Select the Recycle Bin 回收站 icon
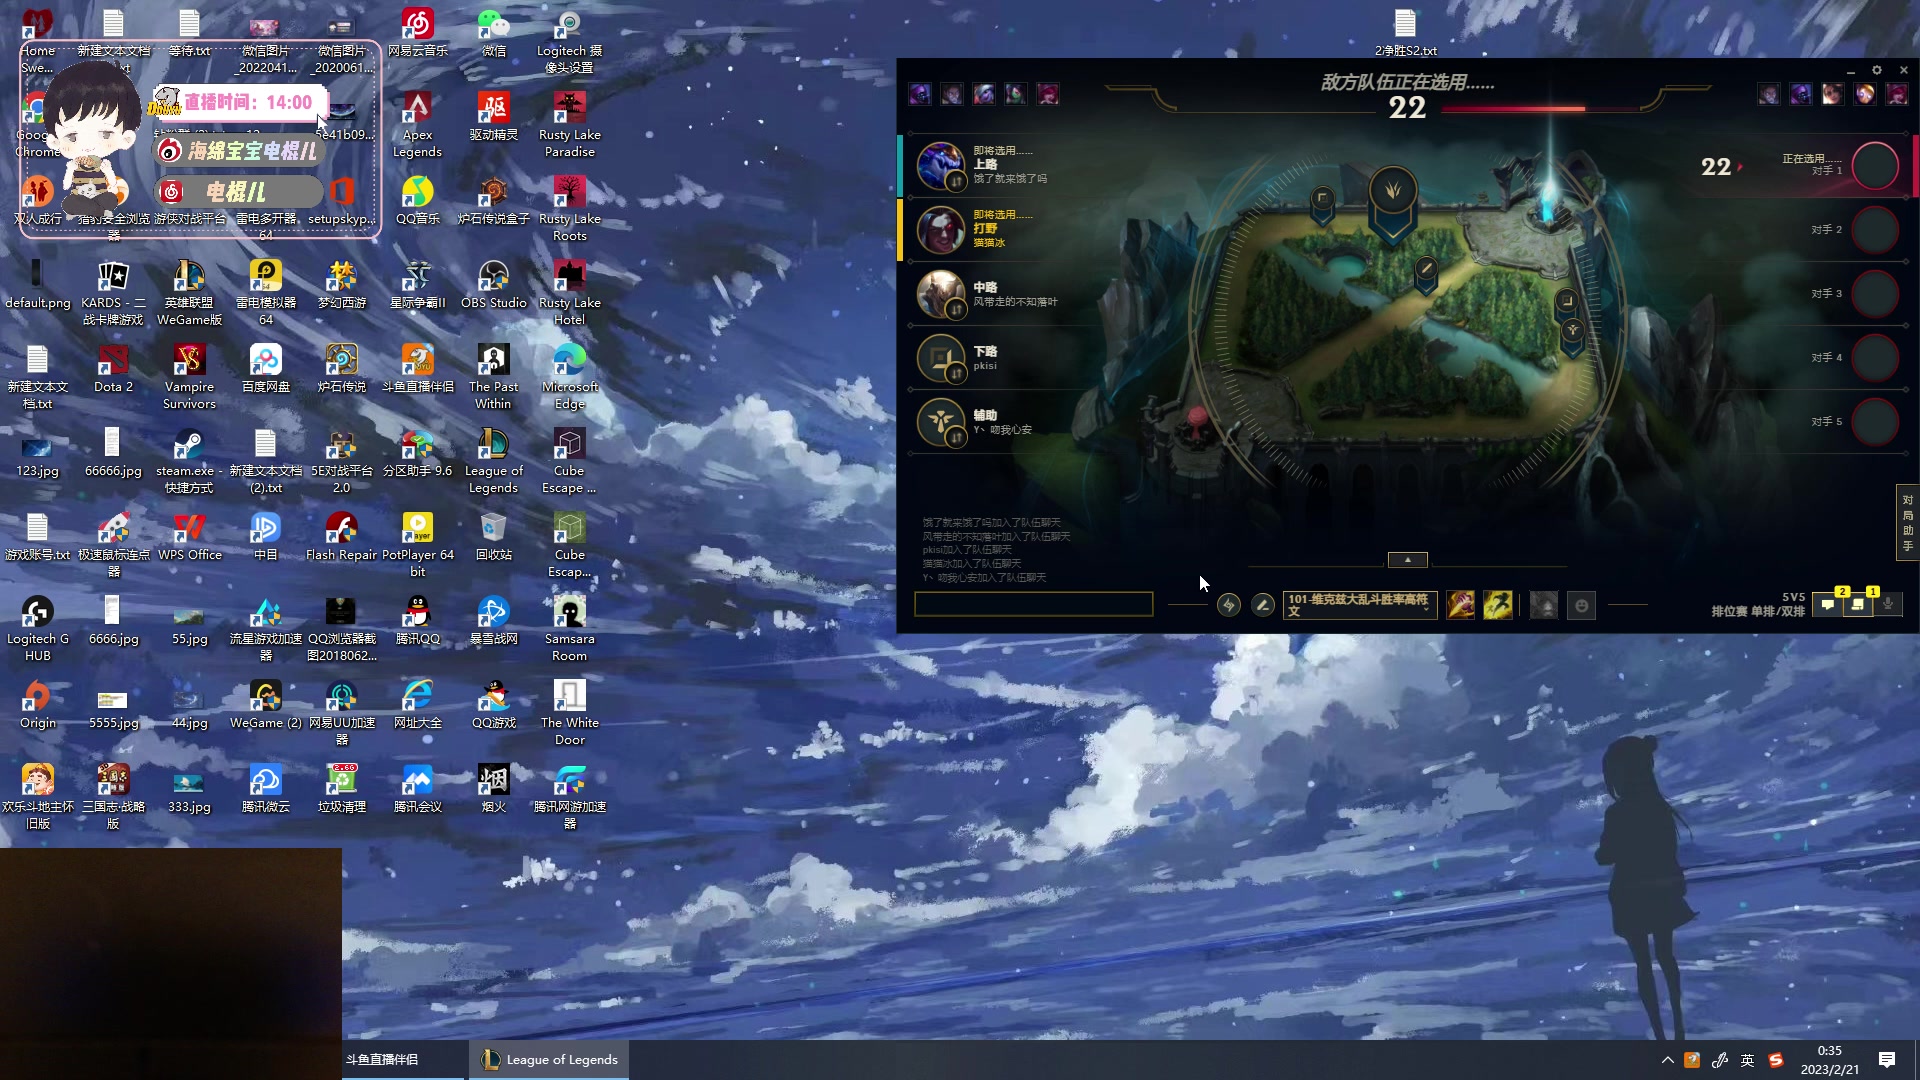This screenshot has width=1920, height=1080. 494,537
